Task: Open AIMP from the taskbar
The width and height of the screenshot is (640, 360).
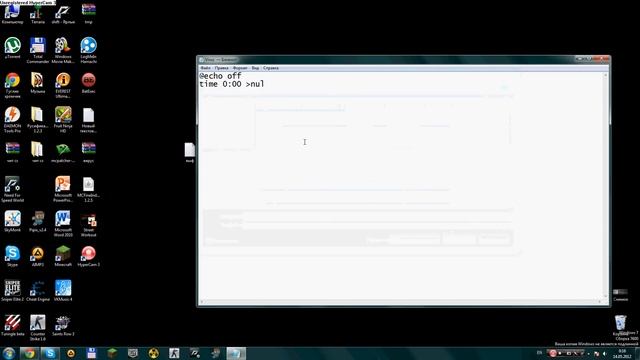Action: point(71,353)
